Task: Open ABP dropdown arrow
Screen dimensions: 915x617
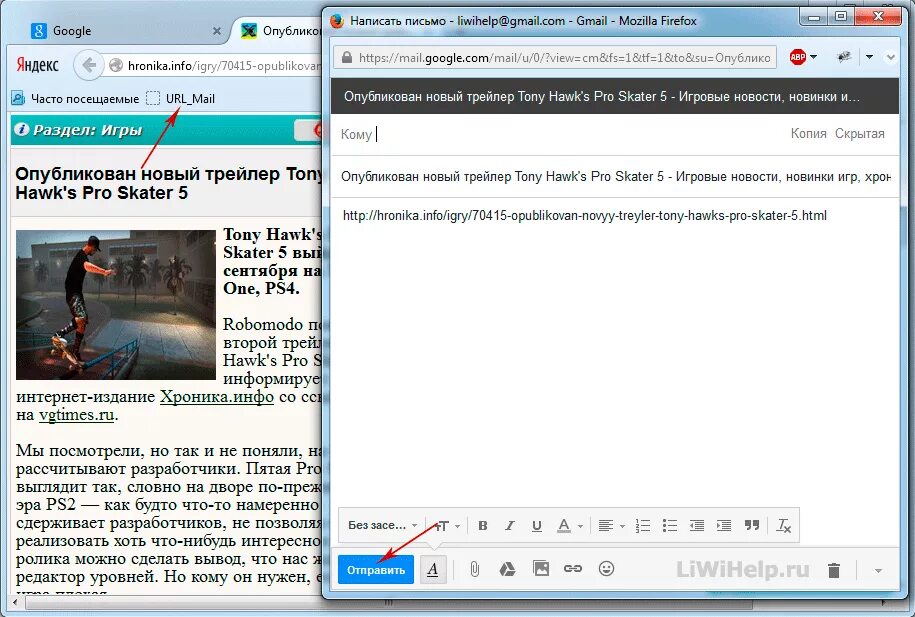Action: pos(813,57)
